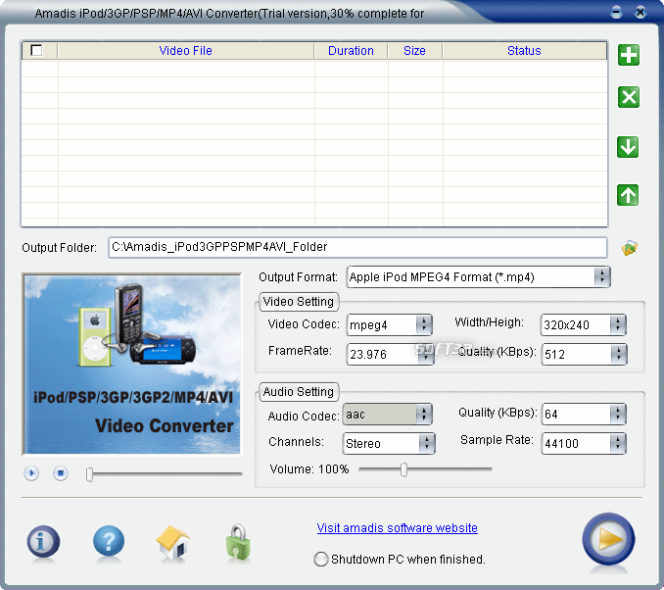Click into the Output Folder path field
The image size is (664, 590).
pos(358,247)
